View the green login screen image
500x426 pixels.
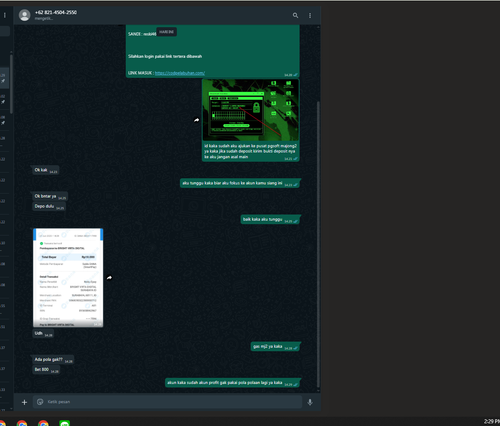point(250,110)
